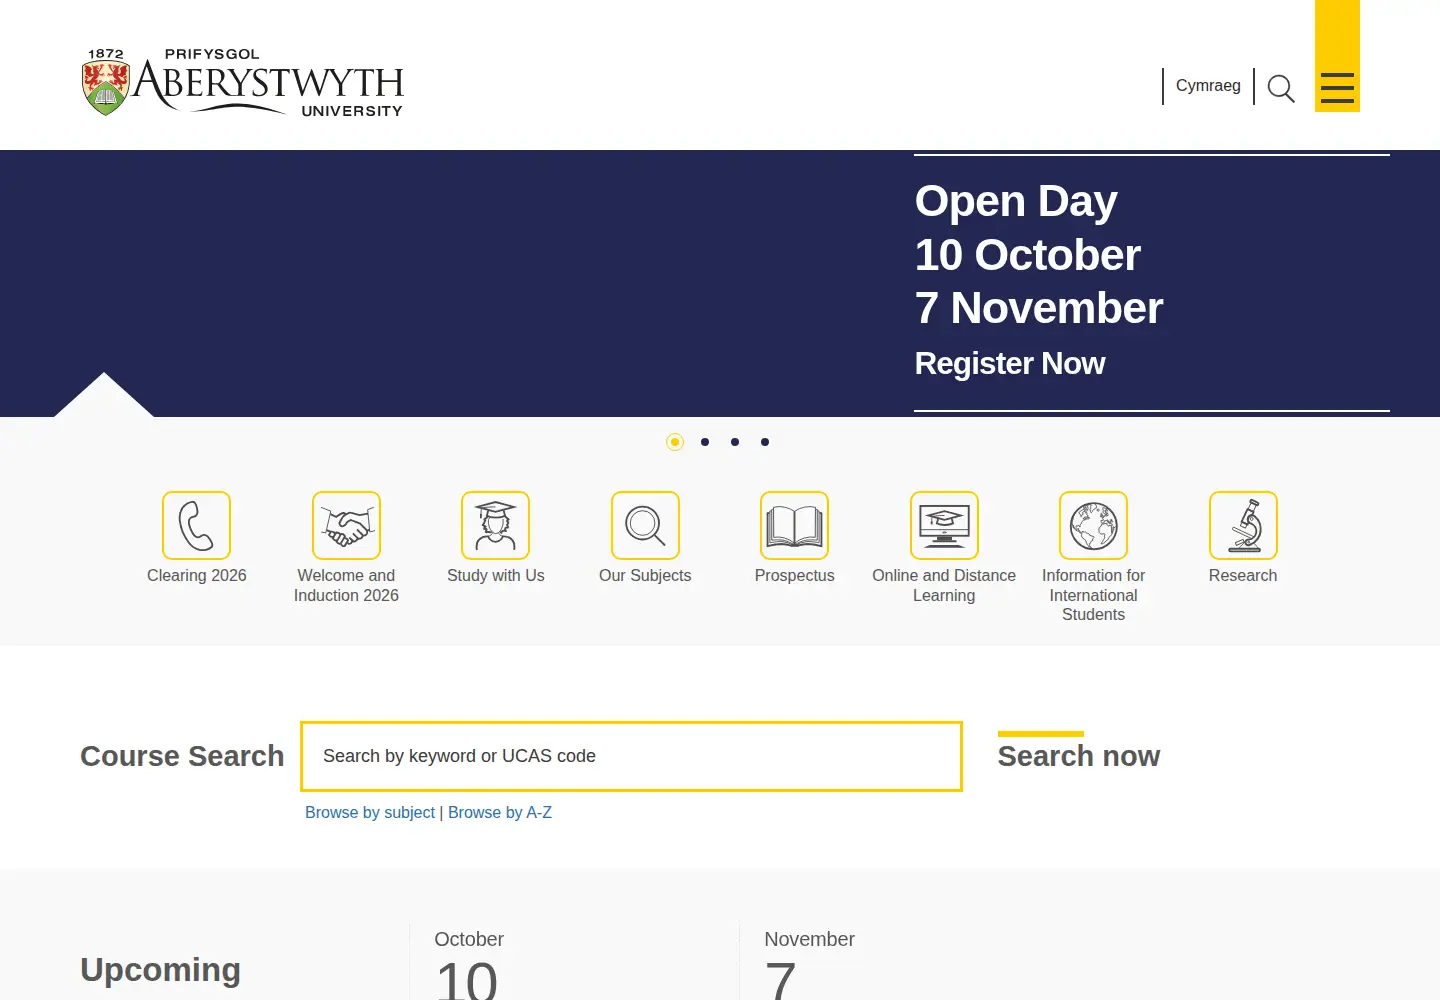Click the Course Search heading
Image resolution: width=1440 pixels, height=1000 pixels.
[x=182, y=756]
